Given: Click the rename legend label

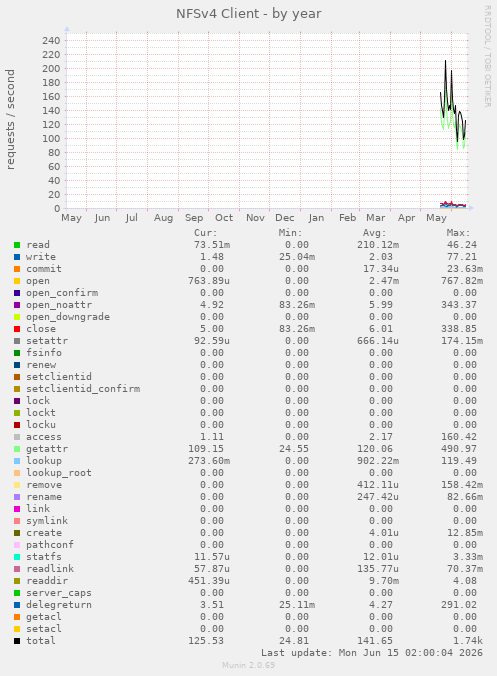Looking at the screenshot, I should [44, 497].
